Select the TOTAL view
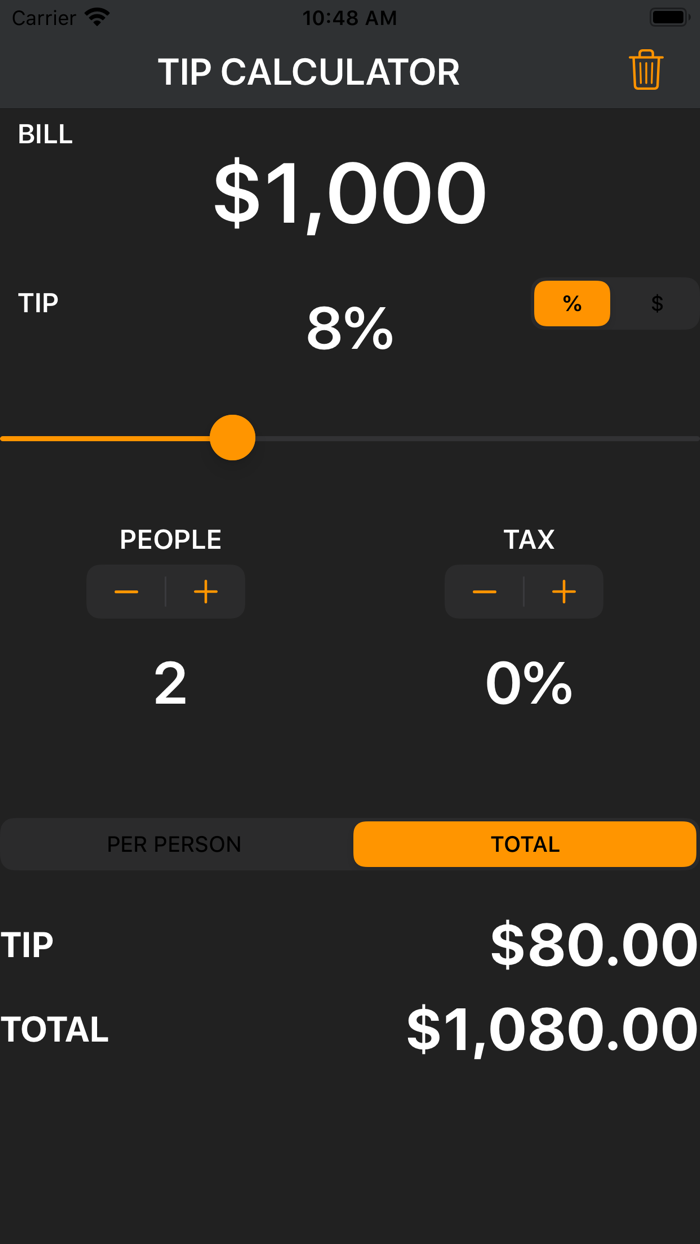Image resolution: width=700 pixels, height=1244 pixels. 524,844
